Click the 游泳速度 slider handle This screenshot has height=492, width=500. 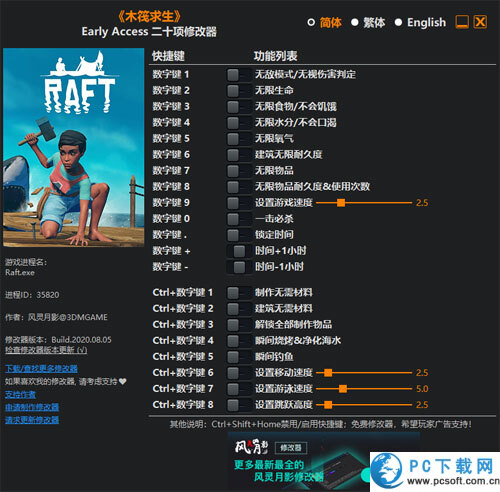point(343,389)
